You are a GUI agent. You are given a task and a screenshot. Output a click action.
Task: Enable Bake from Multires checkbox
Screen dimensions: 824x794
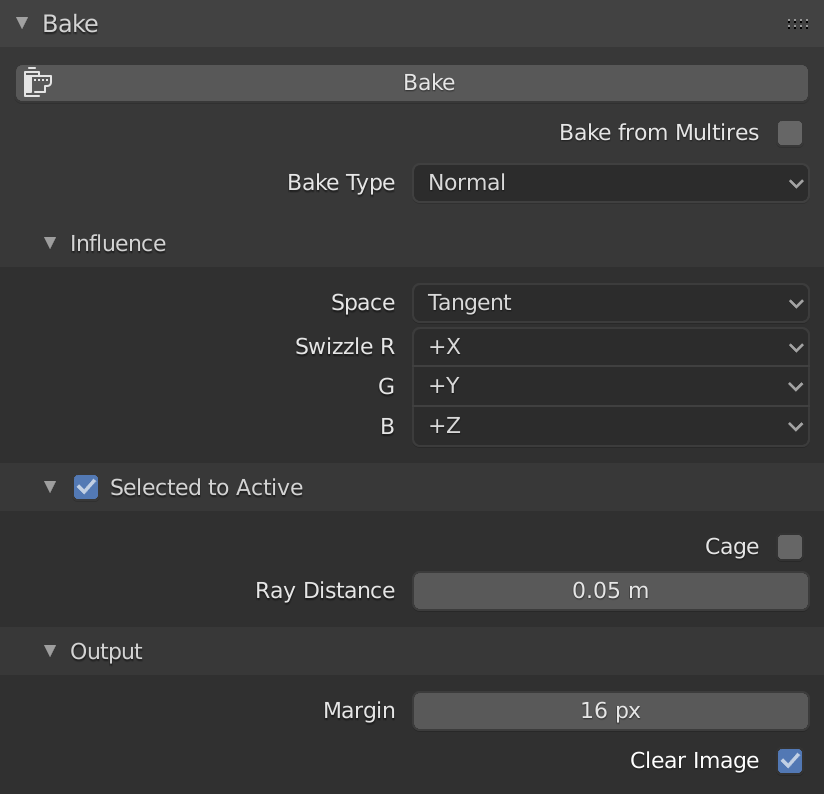pos(790,132)
